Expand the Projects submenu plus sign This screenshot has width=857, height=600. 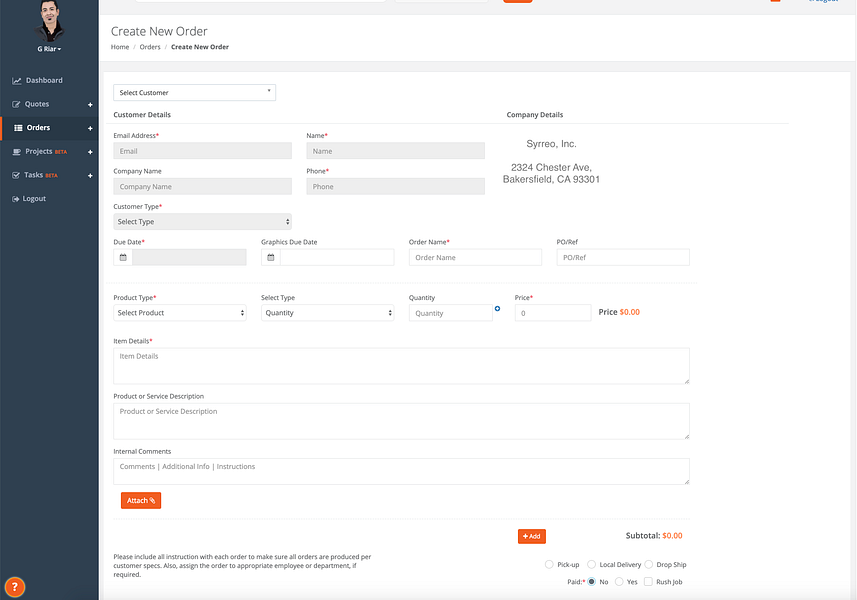tap(90, 152)
